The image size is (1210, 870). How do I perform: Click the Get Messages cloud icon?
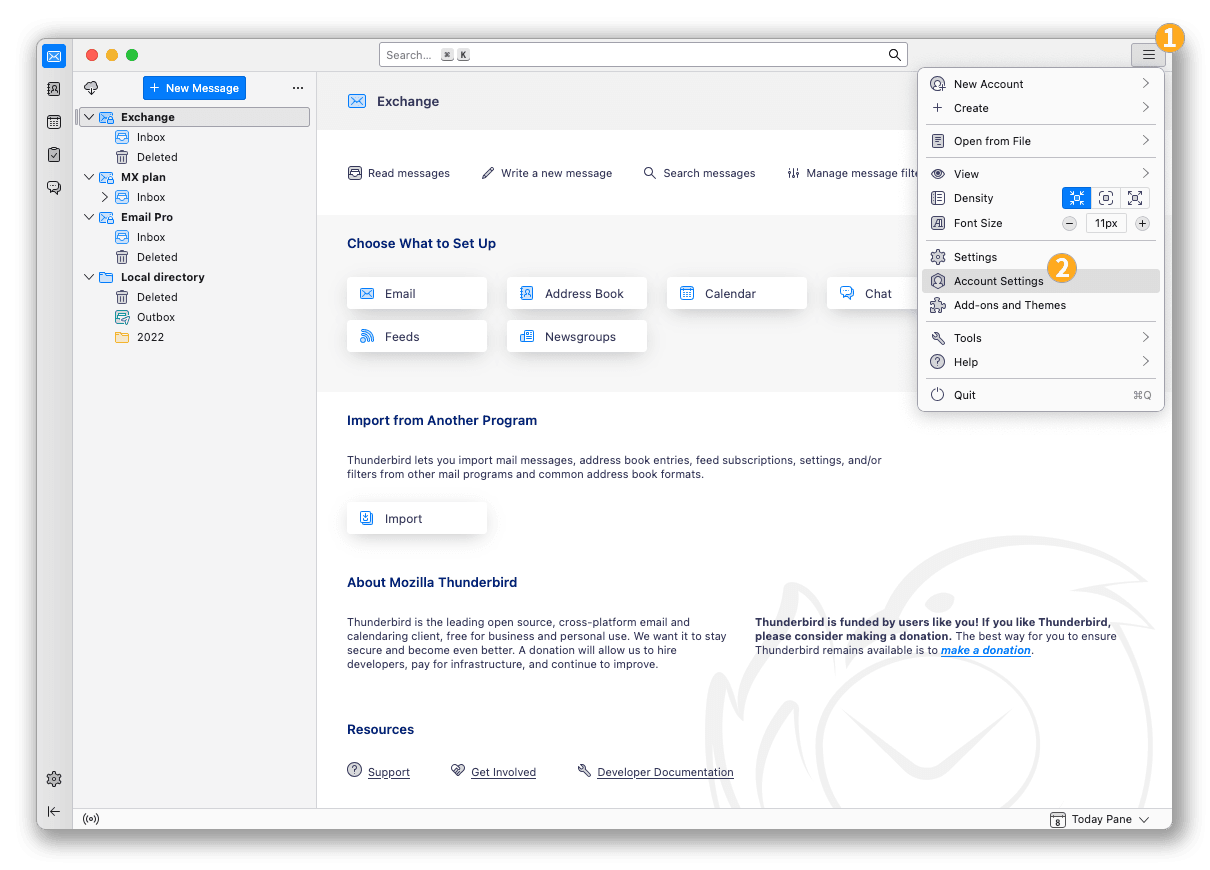coord(91,88)
